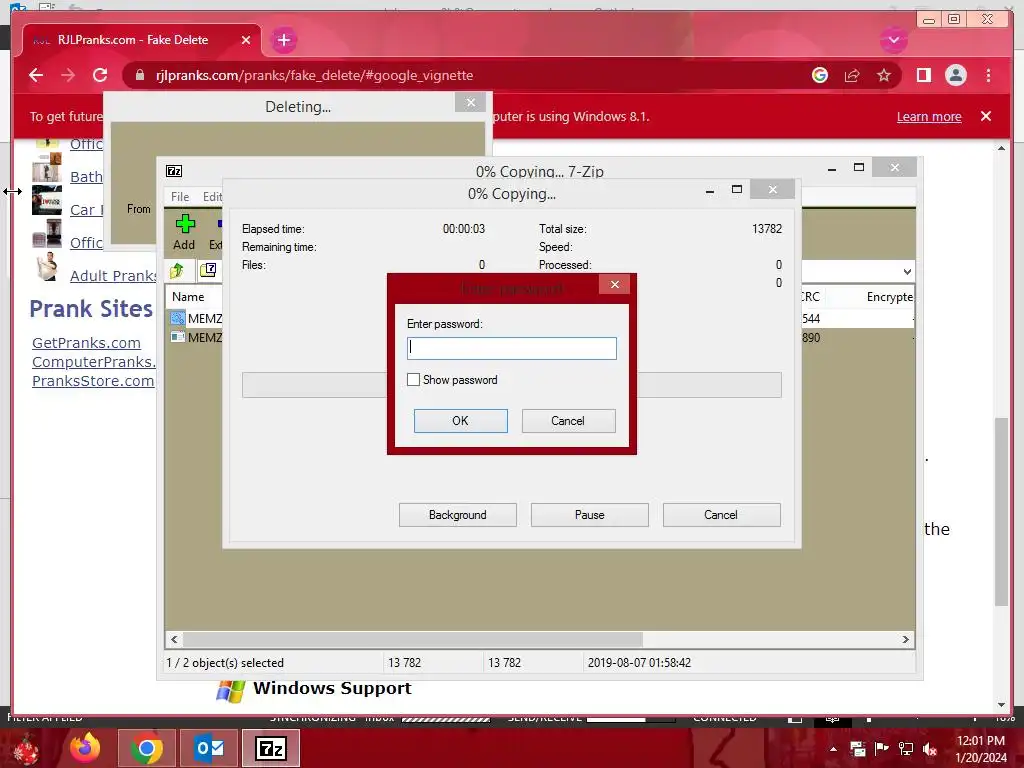Open the GetPranks.com link

pos(86,343)
